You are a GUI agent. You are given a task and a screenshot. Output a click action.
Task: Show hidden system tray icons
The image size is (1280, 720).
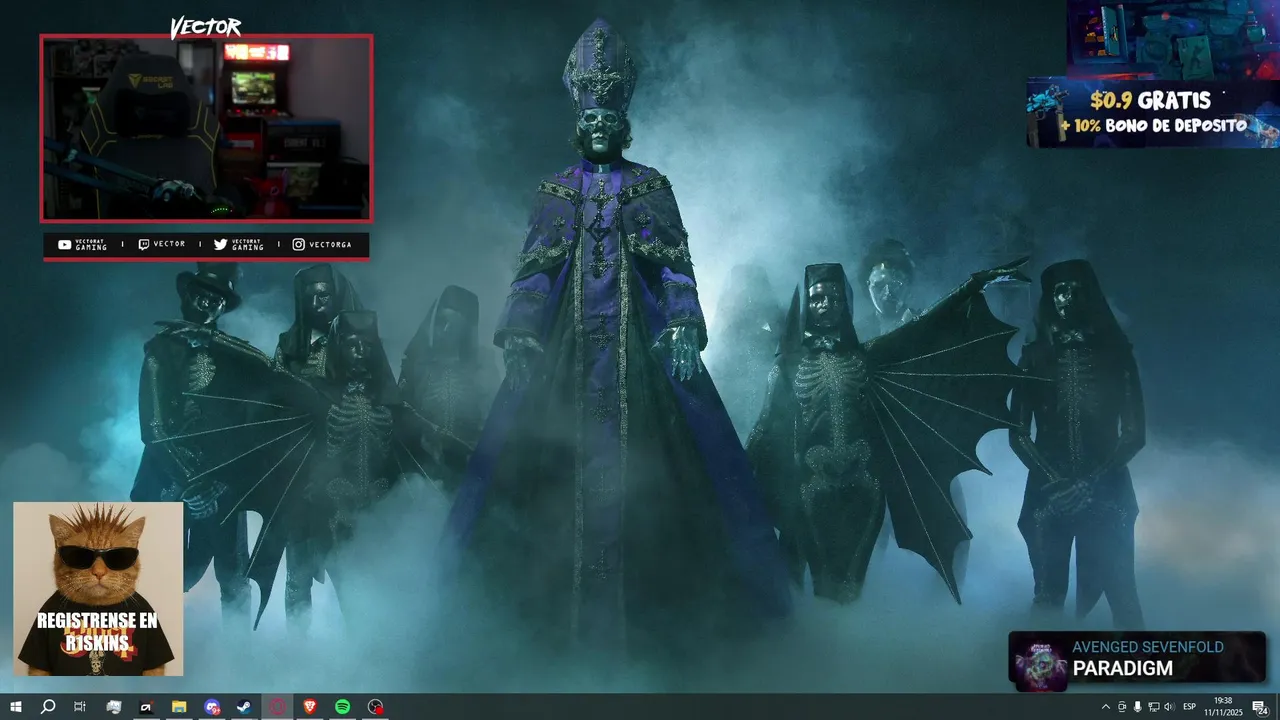(1105, 707)
